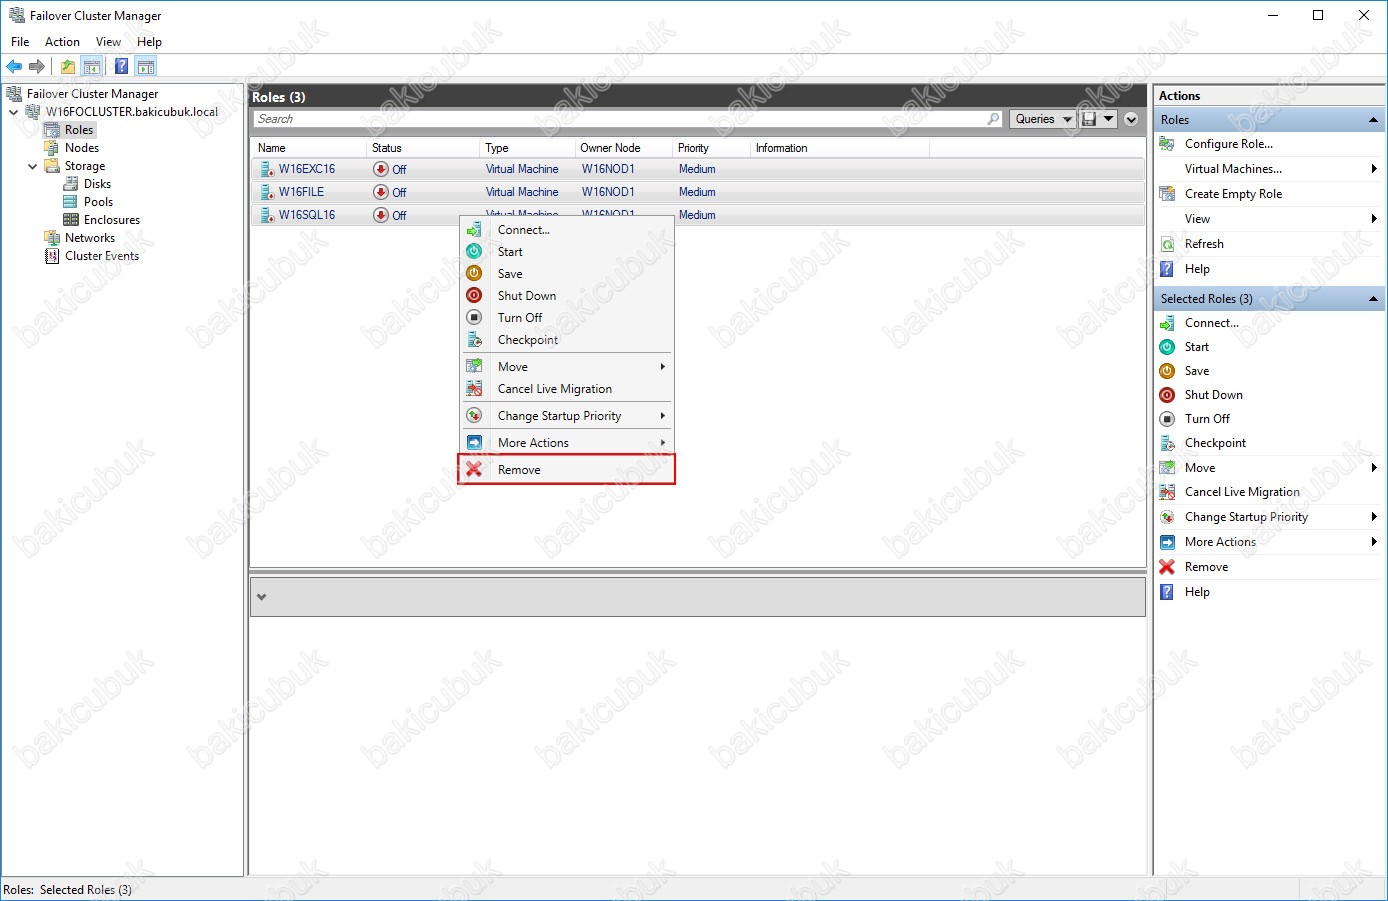
Task: Collapse the W16FOCLUSTER.bakicubuk.local tree node
Action: (14, 112)
